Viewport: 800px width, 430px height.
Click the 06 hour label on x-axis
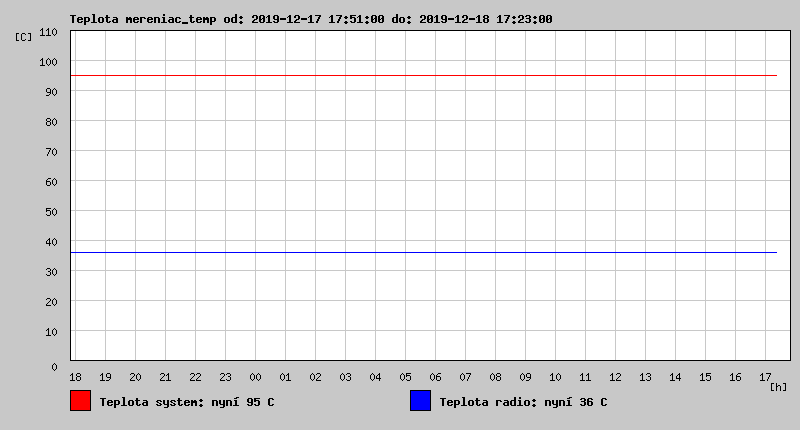click(436, 377)
